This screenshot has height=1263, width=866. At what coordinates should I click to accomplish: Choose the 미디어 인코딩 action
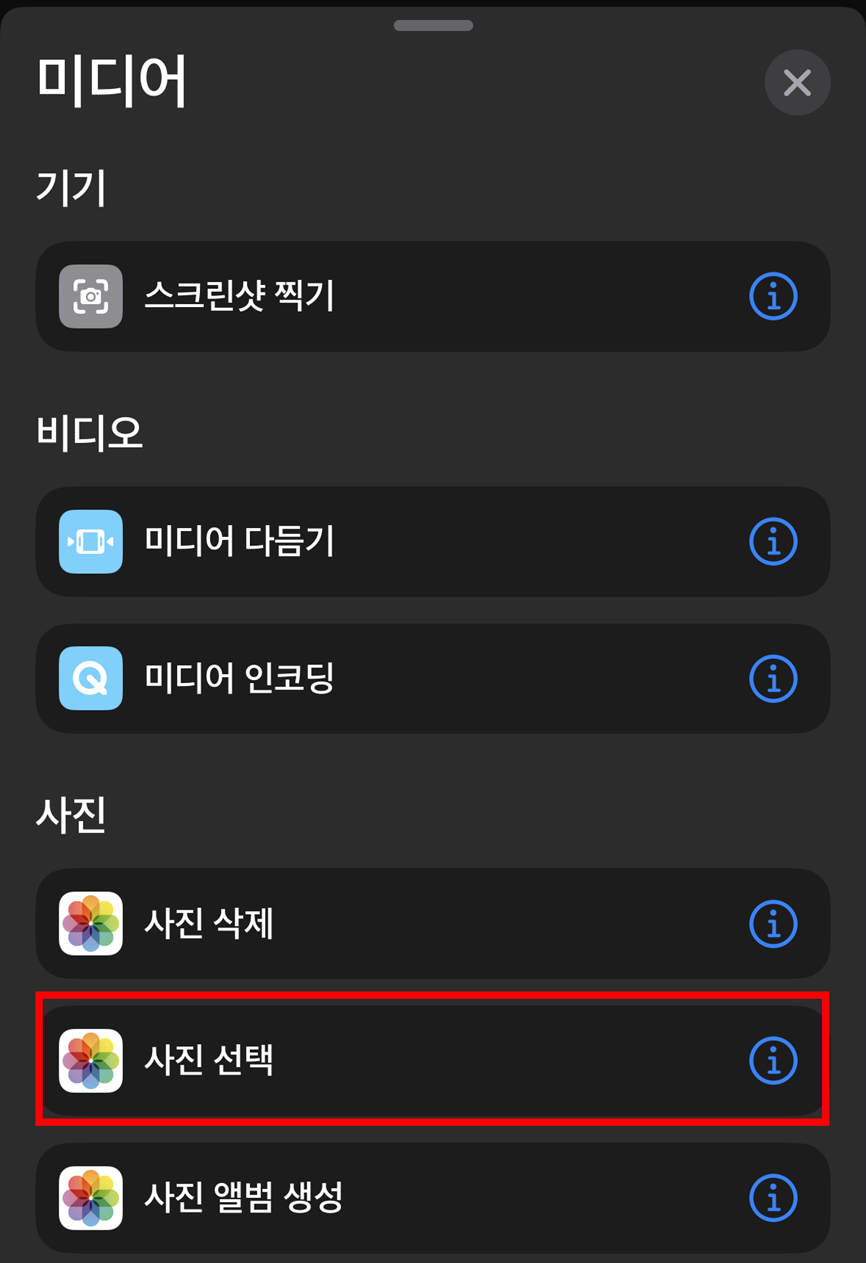click(433, 678)
